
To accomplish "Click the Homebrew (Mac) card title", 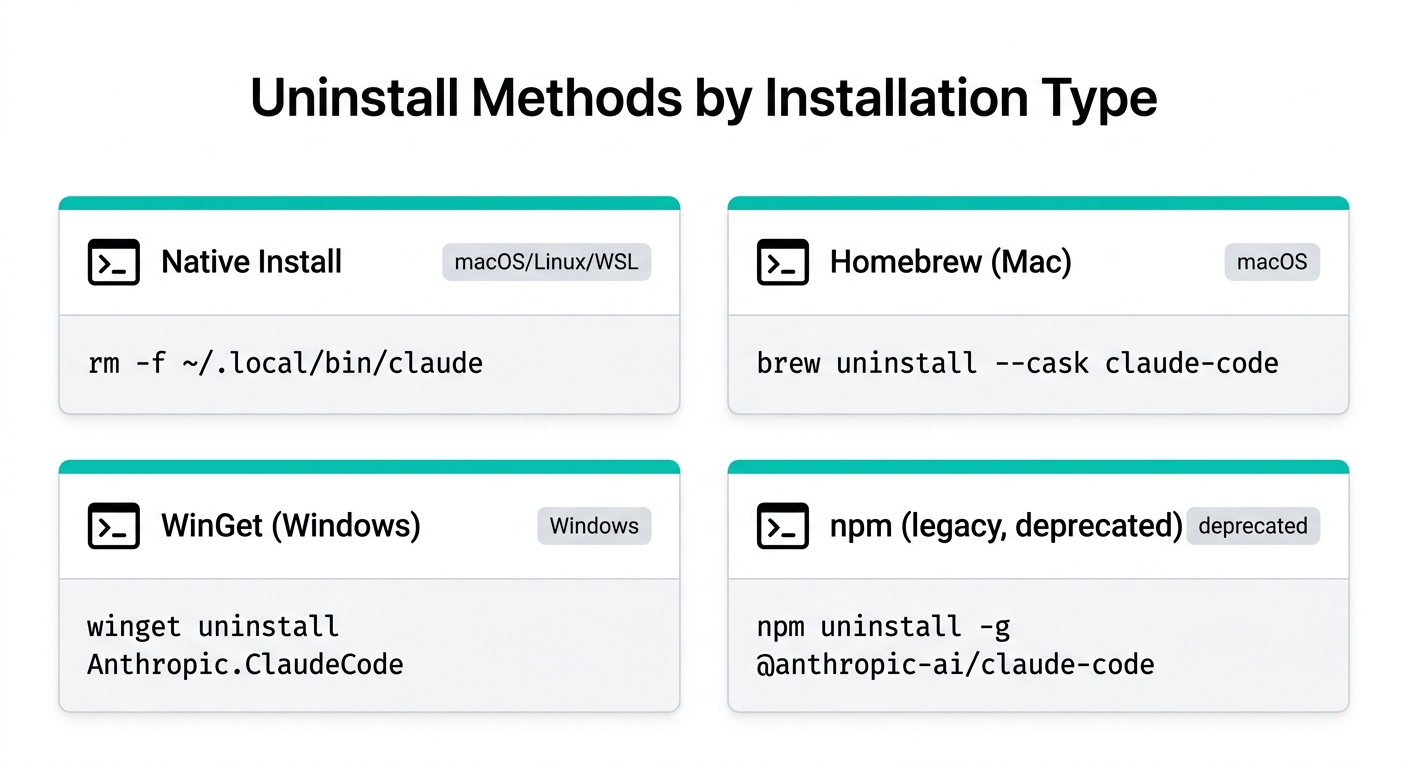I will coord(950,263).
